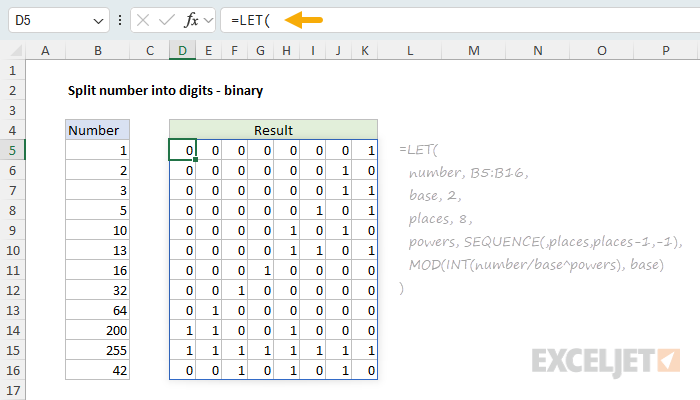Screen dimensions: 700x400
Task: Click the fill handle on cell D5
Action: (196, 159)
